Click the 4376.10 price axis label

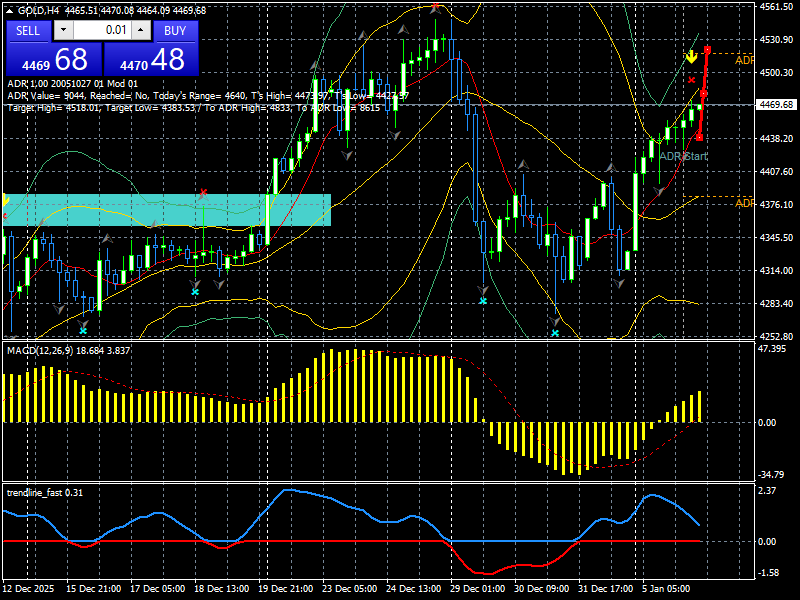click(776, 205)
